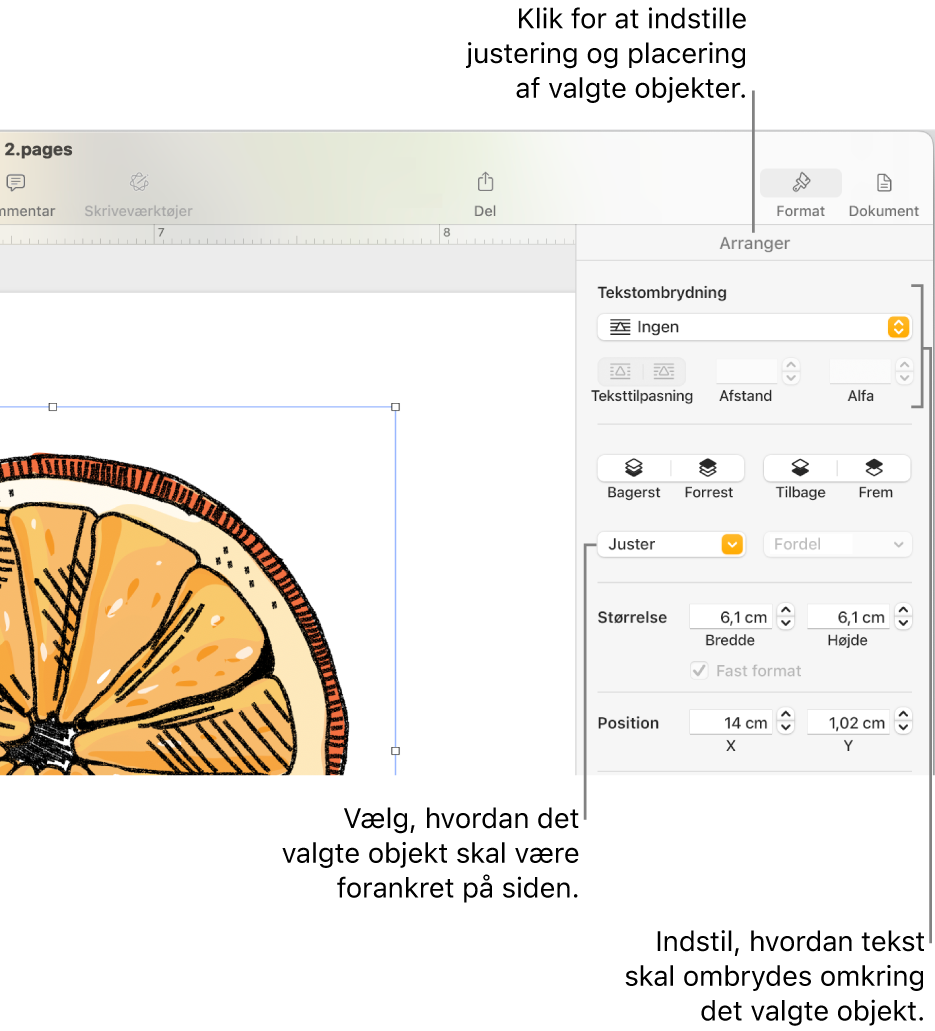Viewport: 935px width, 1031px height.
Task: Click the Y position field
Action: [848, 723]
